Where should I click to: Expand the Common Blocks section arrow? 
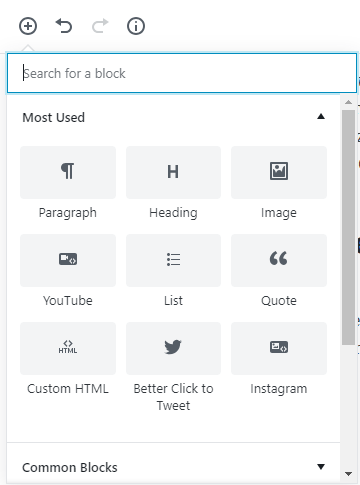pyautogui.click(x=321, y=466)
